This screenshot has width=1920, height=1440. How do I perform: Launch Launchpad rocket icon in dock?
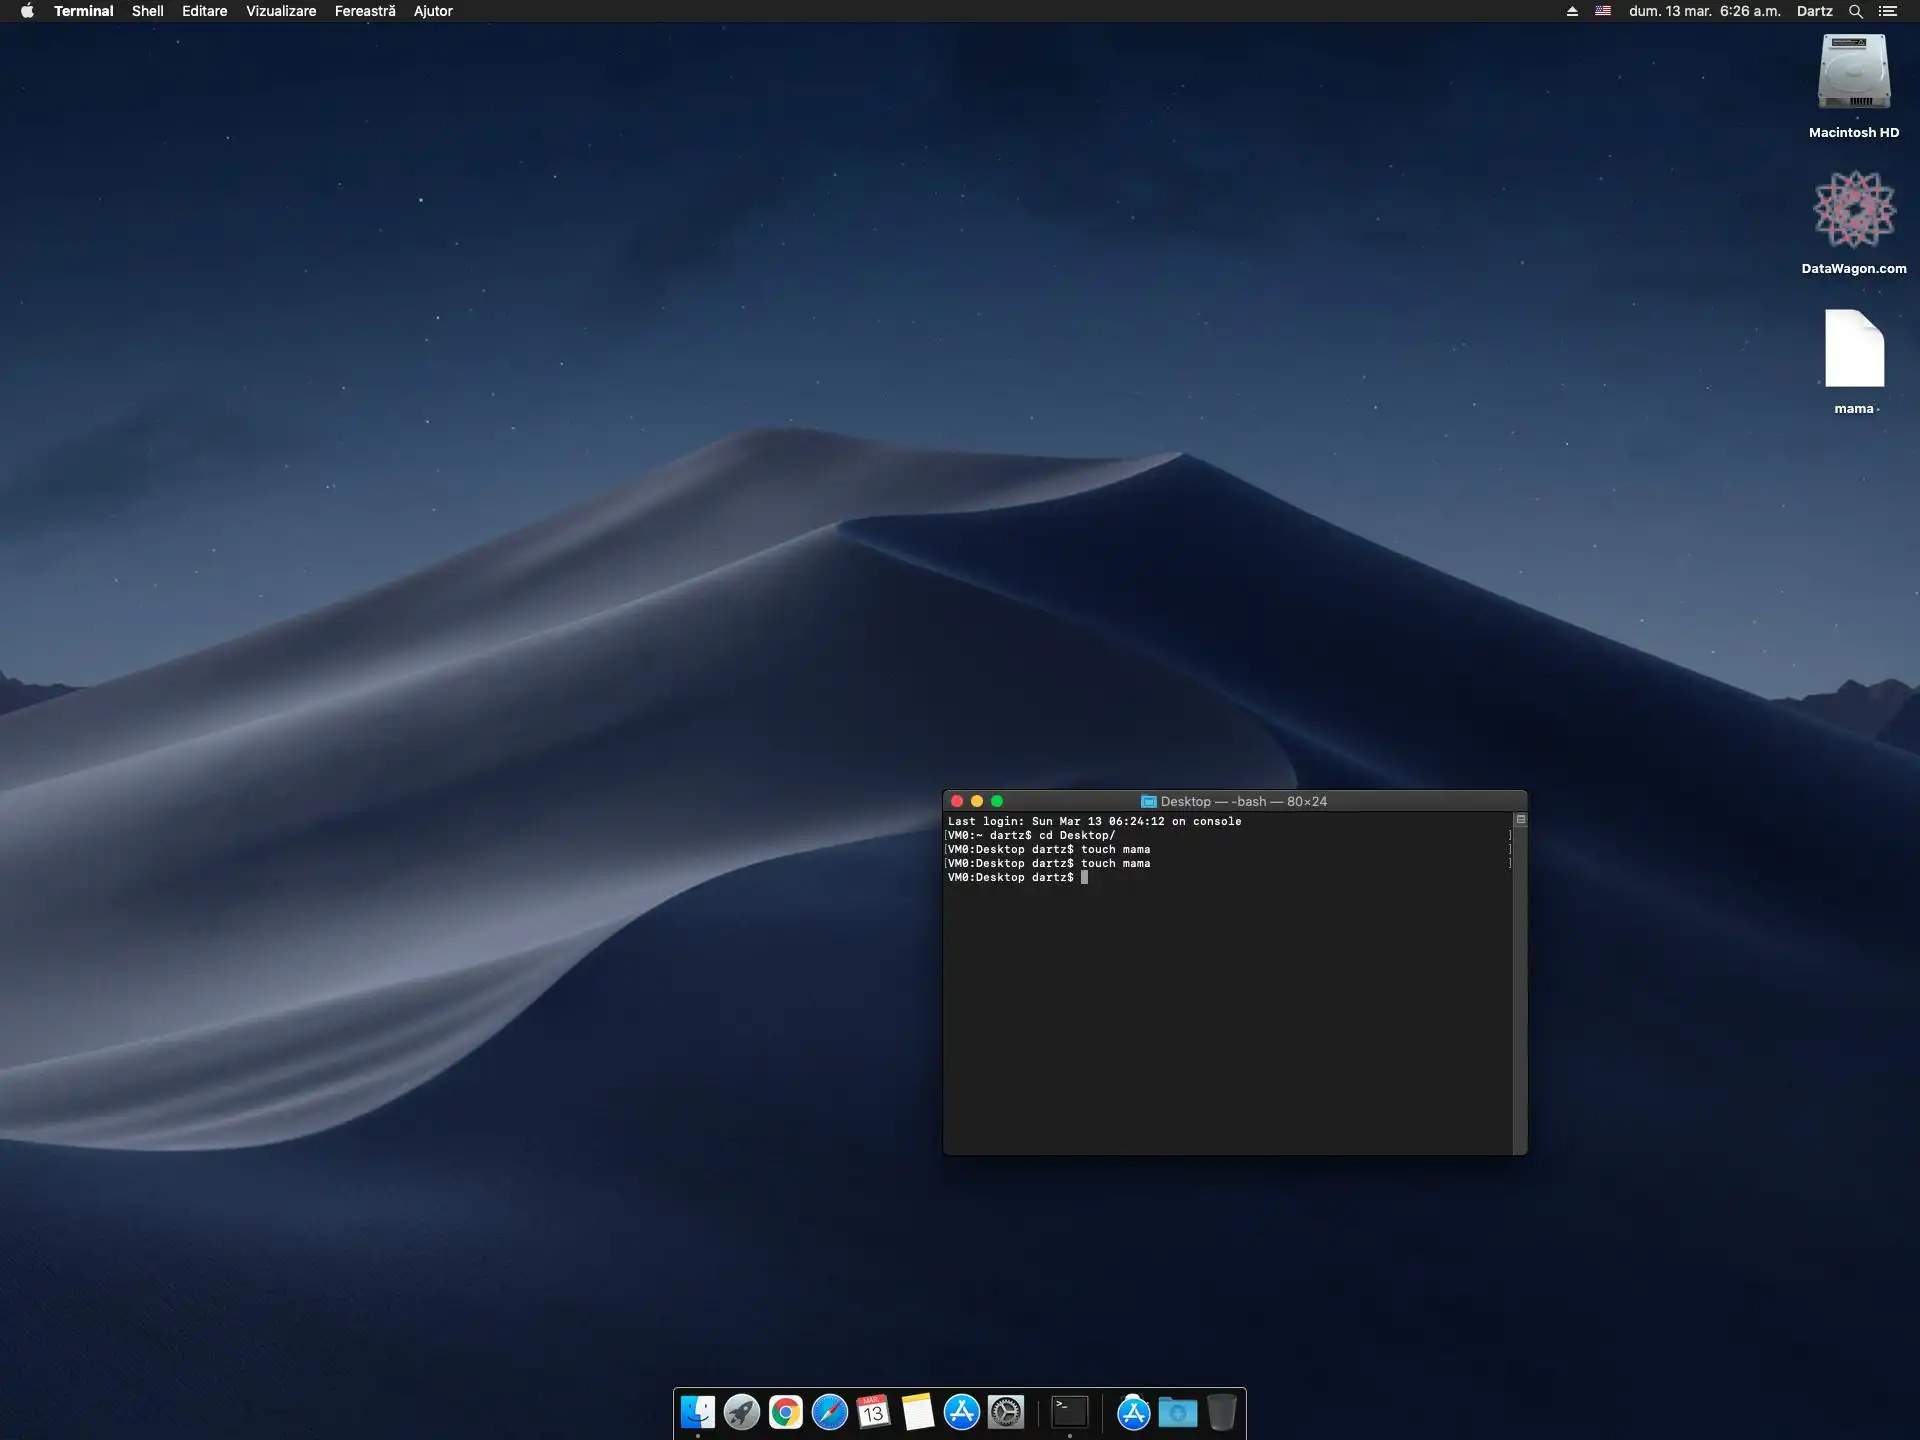741,1412
